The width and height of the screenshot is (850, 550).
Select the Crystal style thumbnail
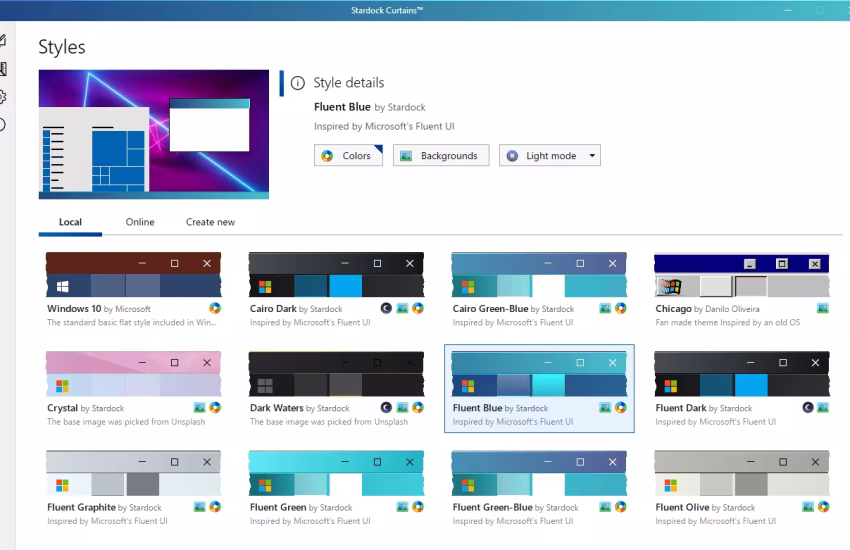133,373
